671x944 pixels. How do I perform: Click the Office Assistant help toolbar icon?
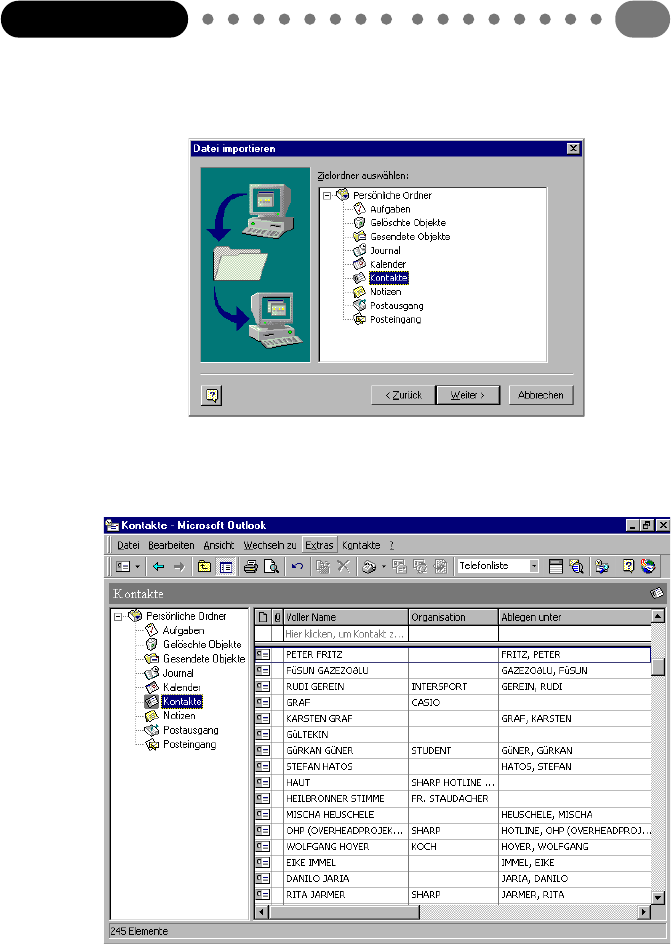629,566
